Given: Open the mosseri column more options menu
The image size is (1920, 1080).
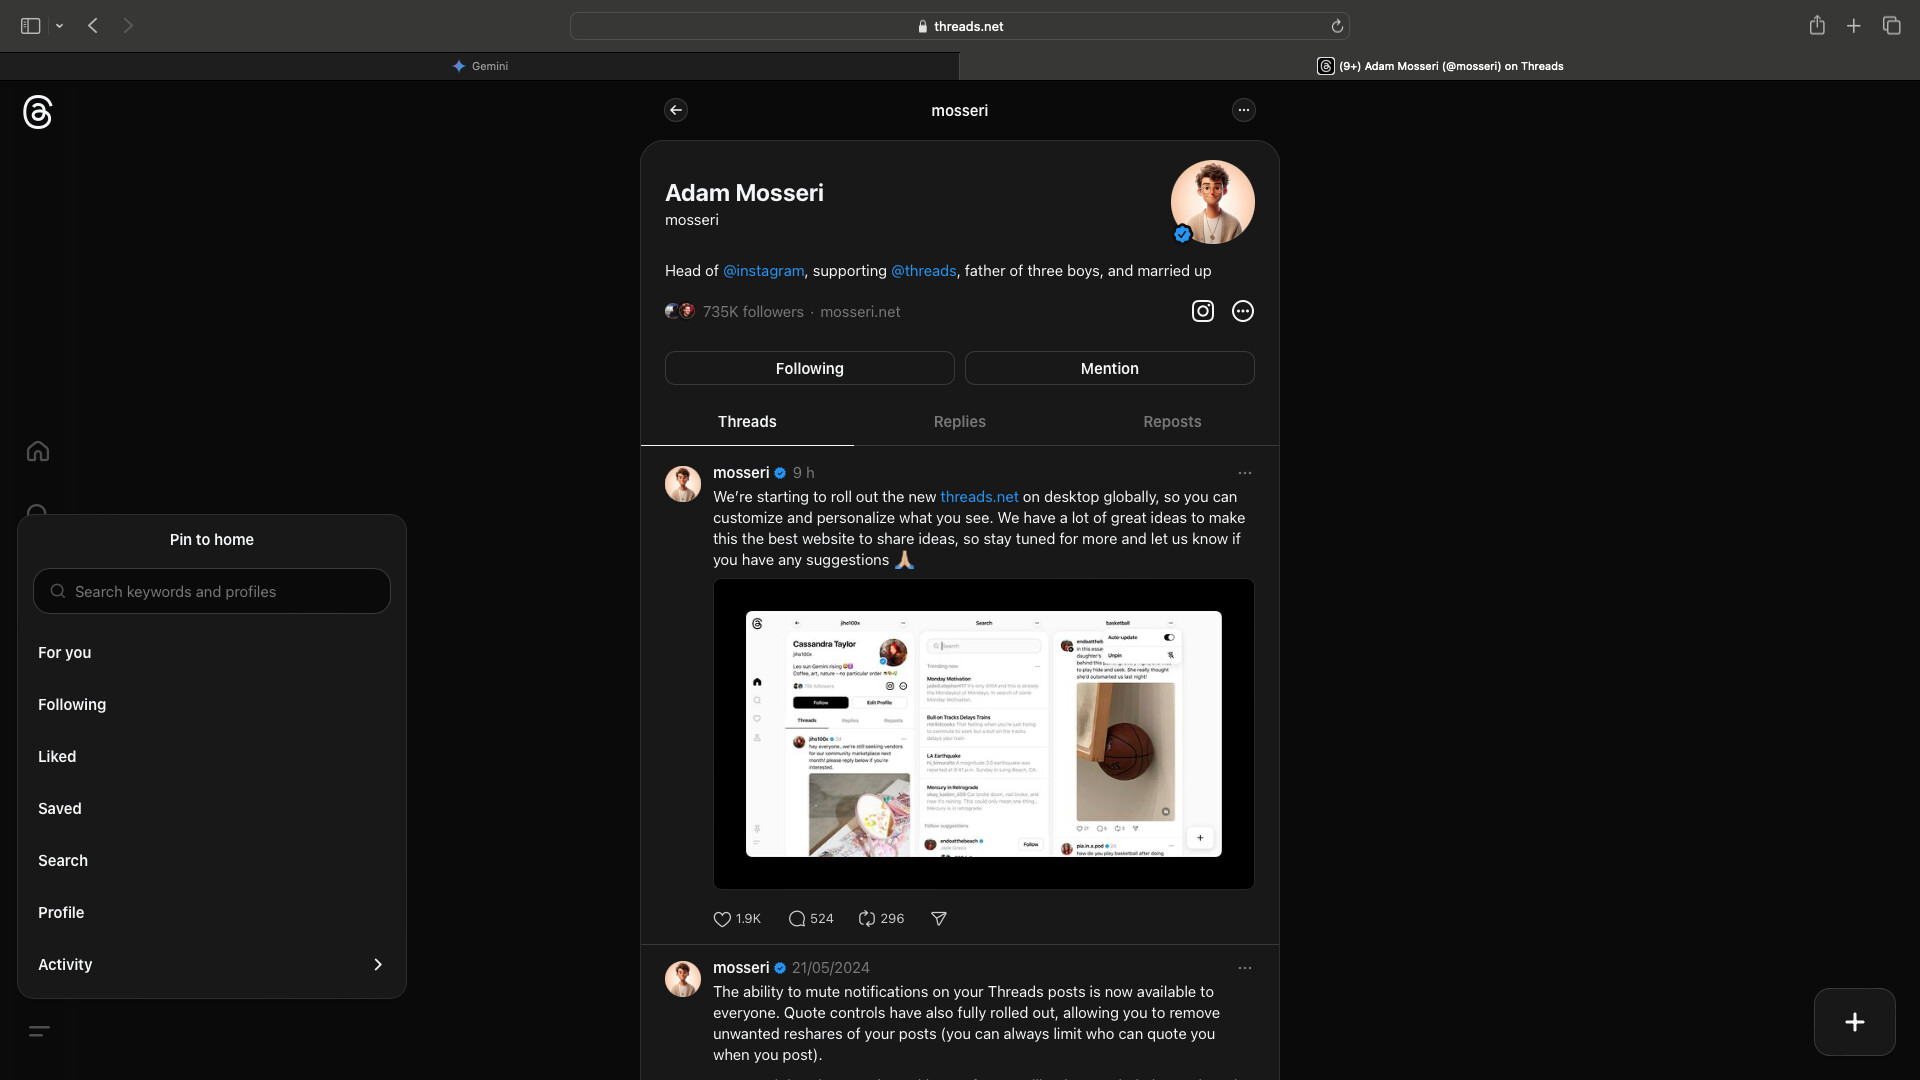Looking at the screenshot, I should (1244, 110).
